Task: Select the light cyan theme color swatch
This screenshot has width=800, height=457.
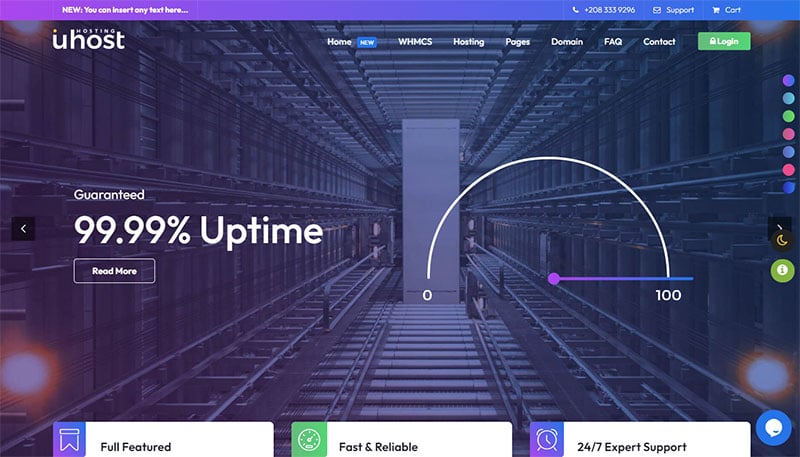Action: pos(788,98)
